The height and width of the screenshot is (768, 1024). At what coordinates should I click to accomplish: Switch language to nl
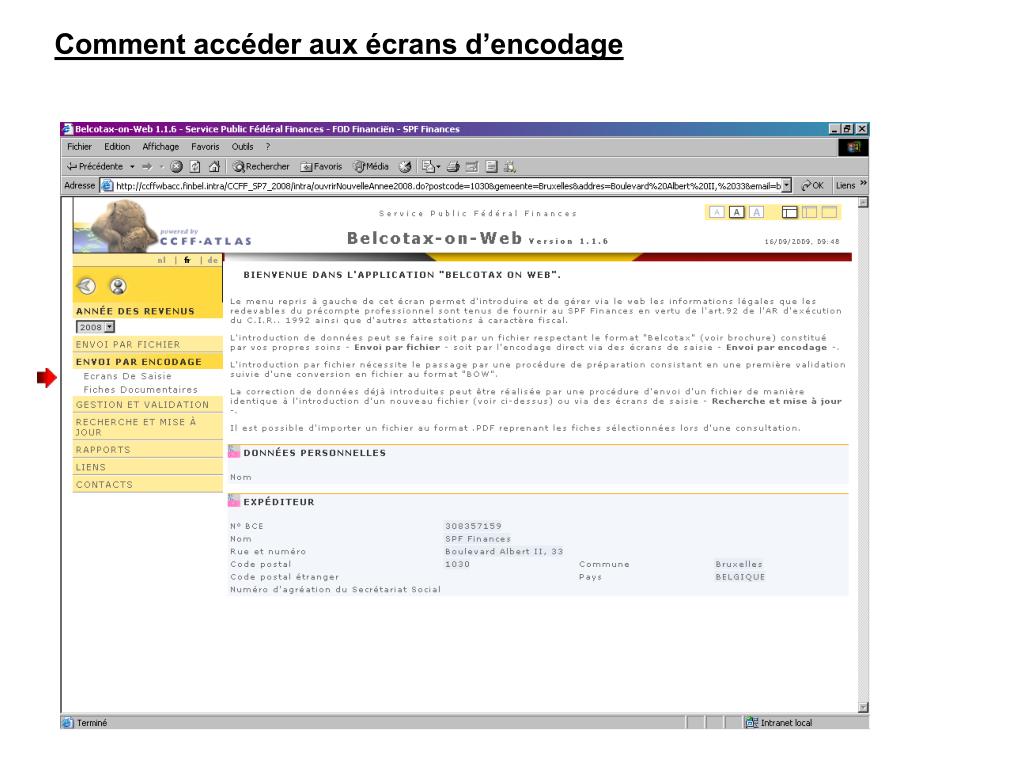tap(162, 260)
